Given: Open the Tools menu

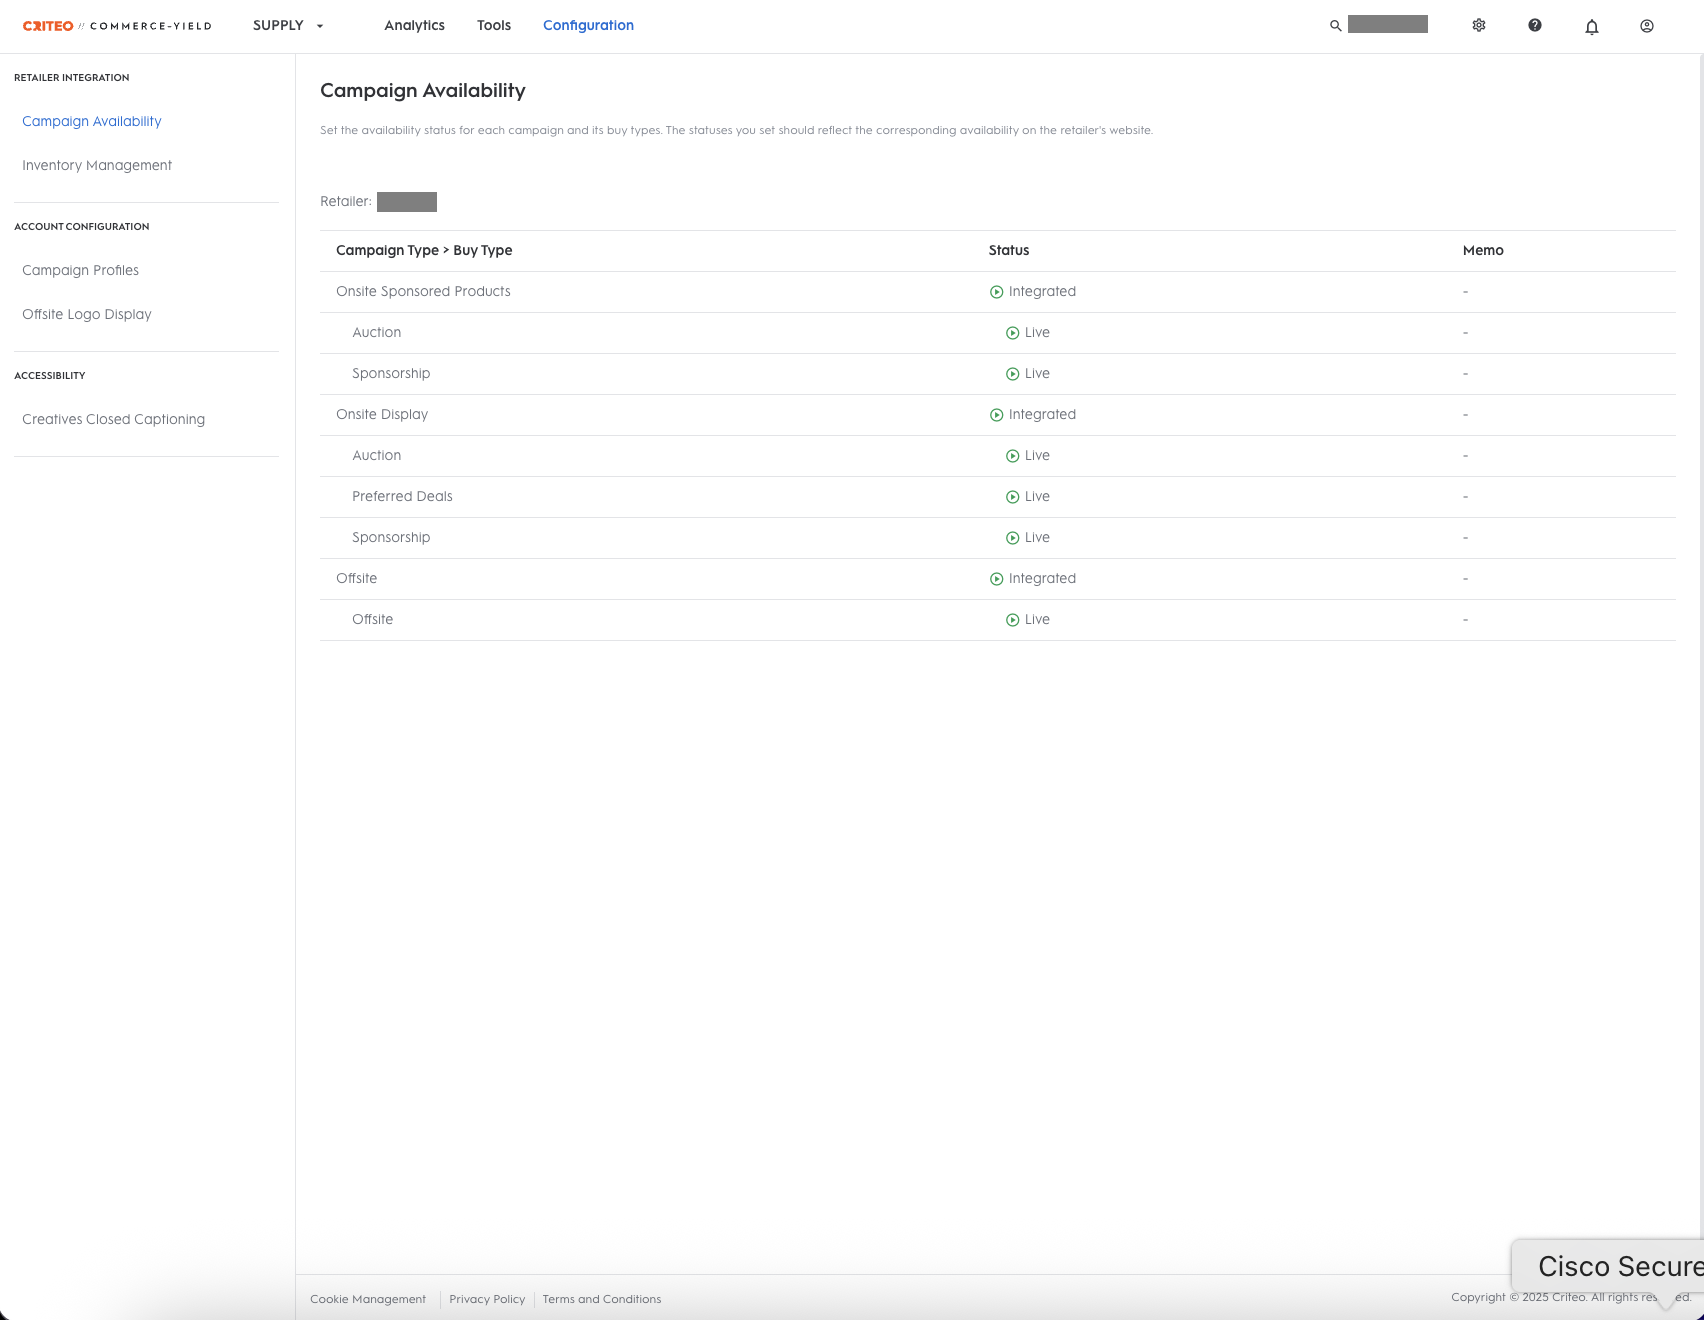Looking at the screenshot, I should coord(494,25).
